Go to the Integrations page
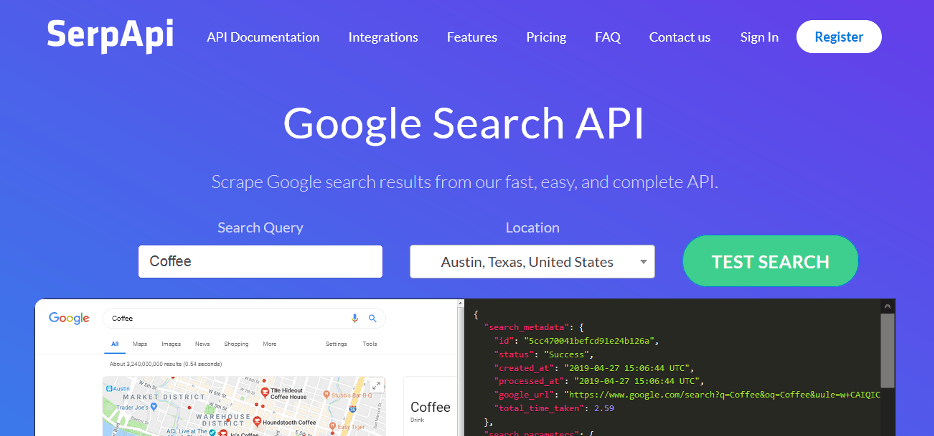This screenshot has height=436, width=934. click(x=383, y=37)
